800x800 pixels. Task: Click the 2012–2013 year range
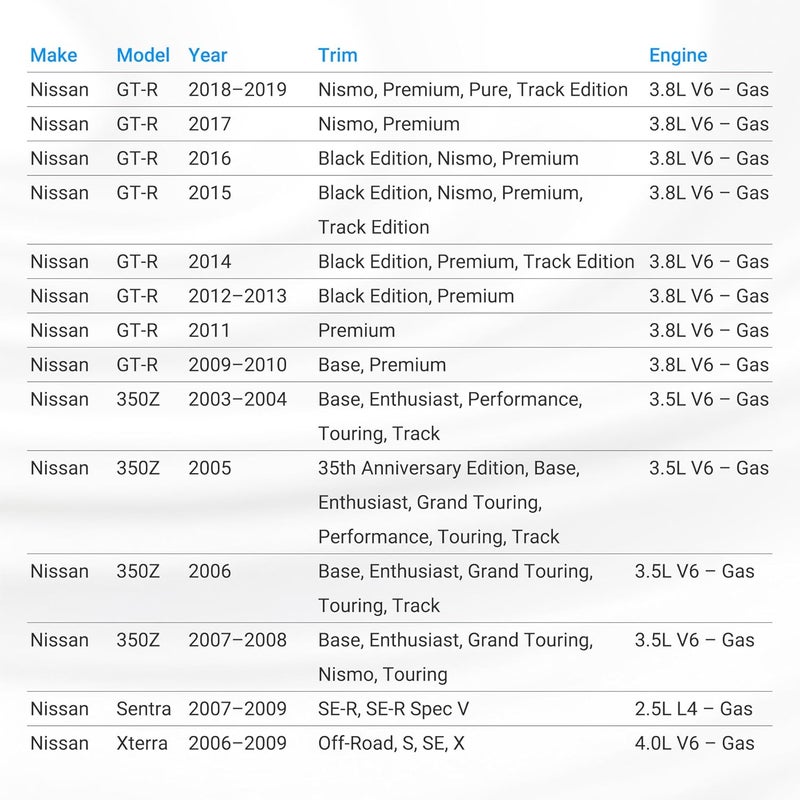(238, 296)
